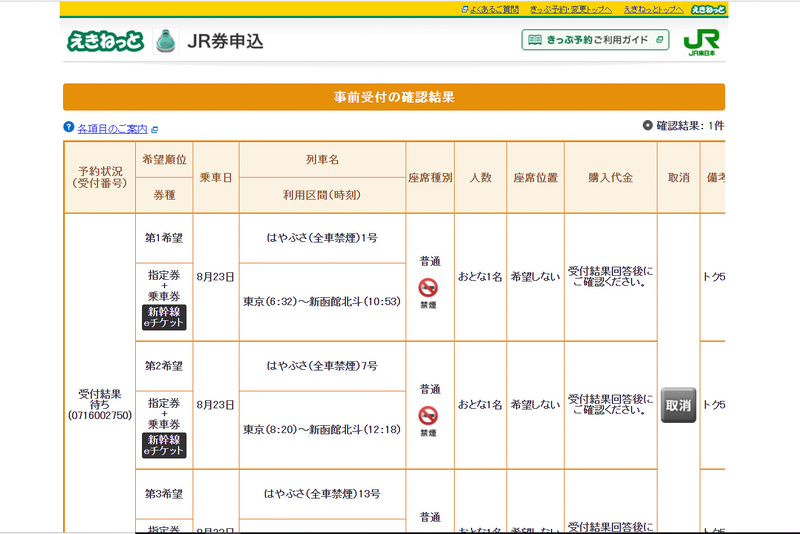
Task: Open きっぷ予約ご利用ガイド button
Action: [595, 40]
